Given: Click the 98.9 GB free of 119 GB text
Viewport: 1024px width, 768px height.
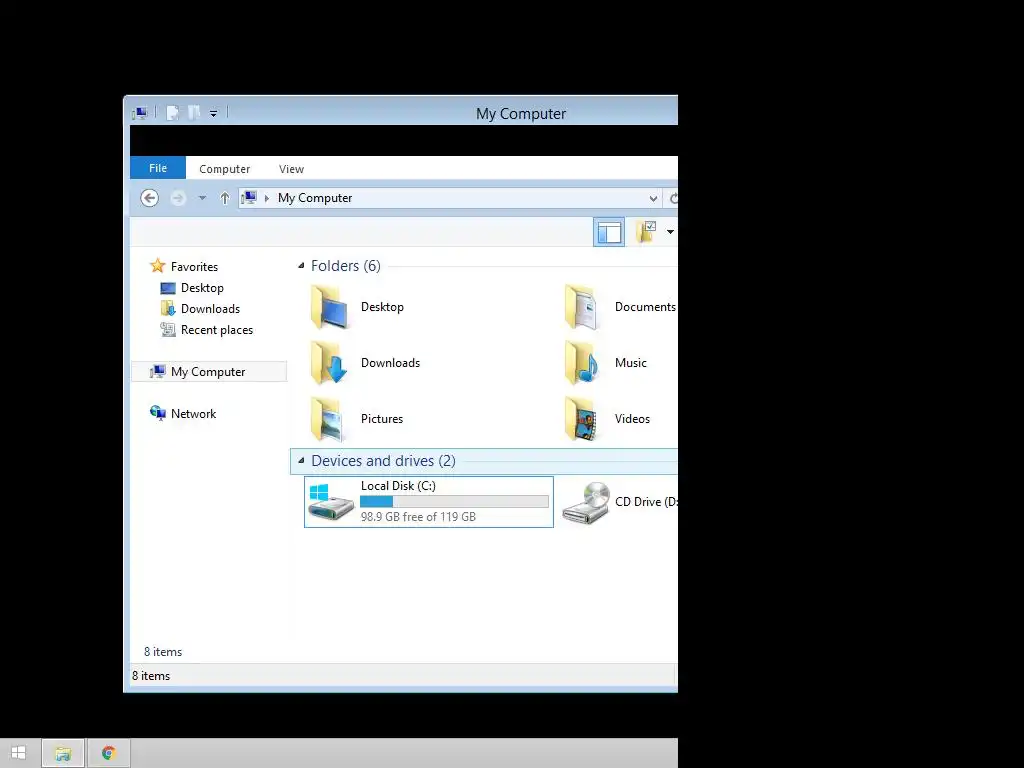Looking at the screenshot, I should [x=418, y=517].
